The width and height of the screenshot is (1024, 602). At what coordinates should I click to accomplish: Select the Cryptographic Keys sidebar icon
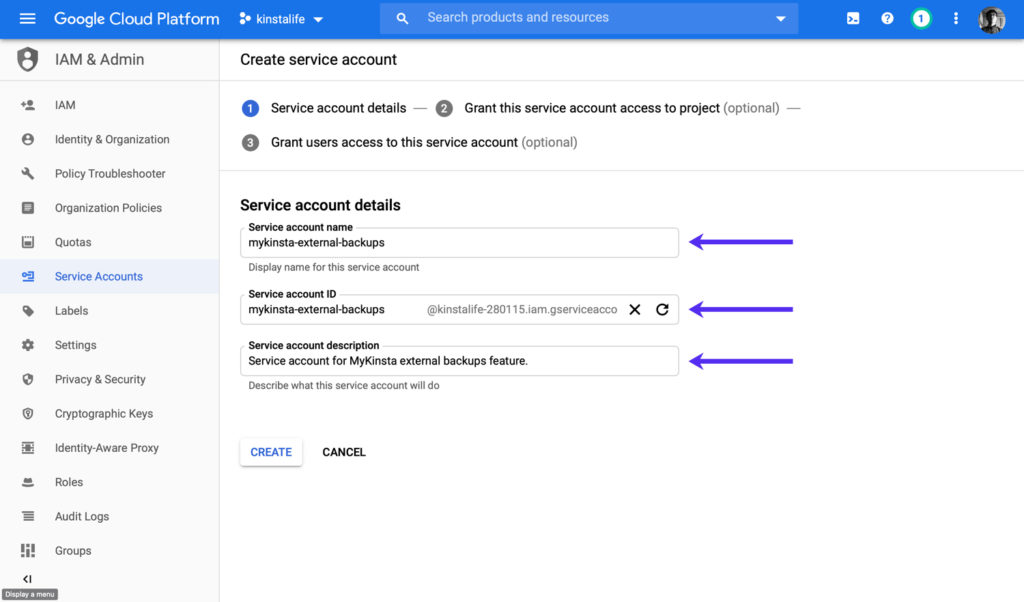[x=29, y=413]
